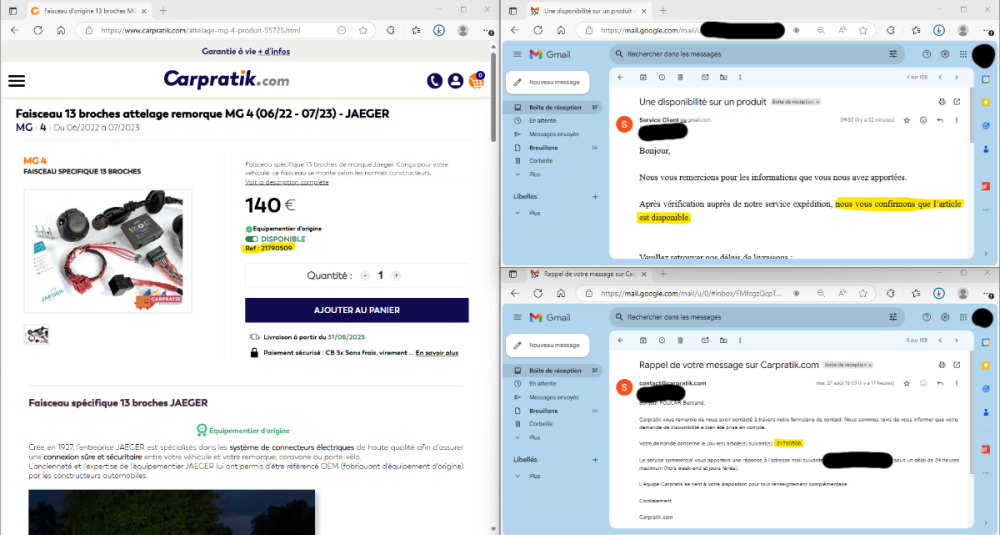
Task: Expand 'Plus' under Corbeille in 'Une disponibilité' window
Action: coord(534,174)
